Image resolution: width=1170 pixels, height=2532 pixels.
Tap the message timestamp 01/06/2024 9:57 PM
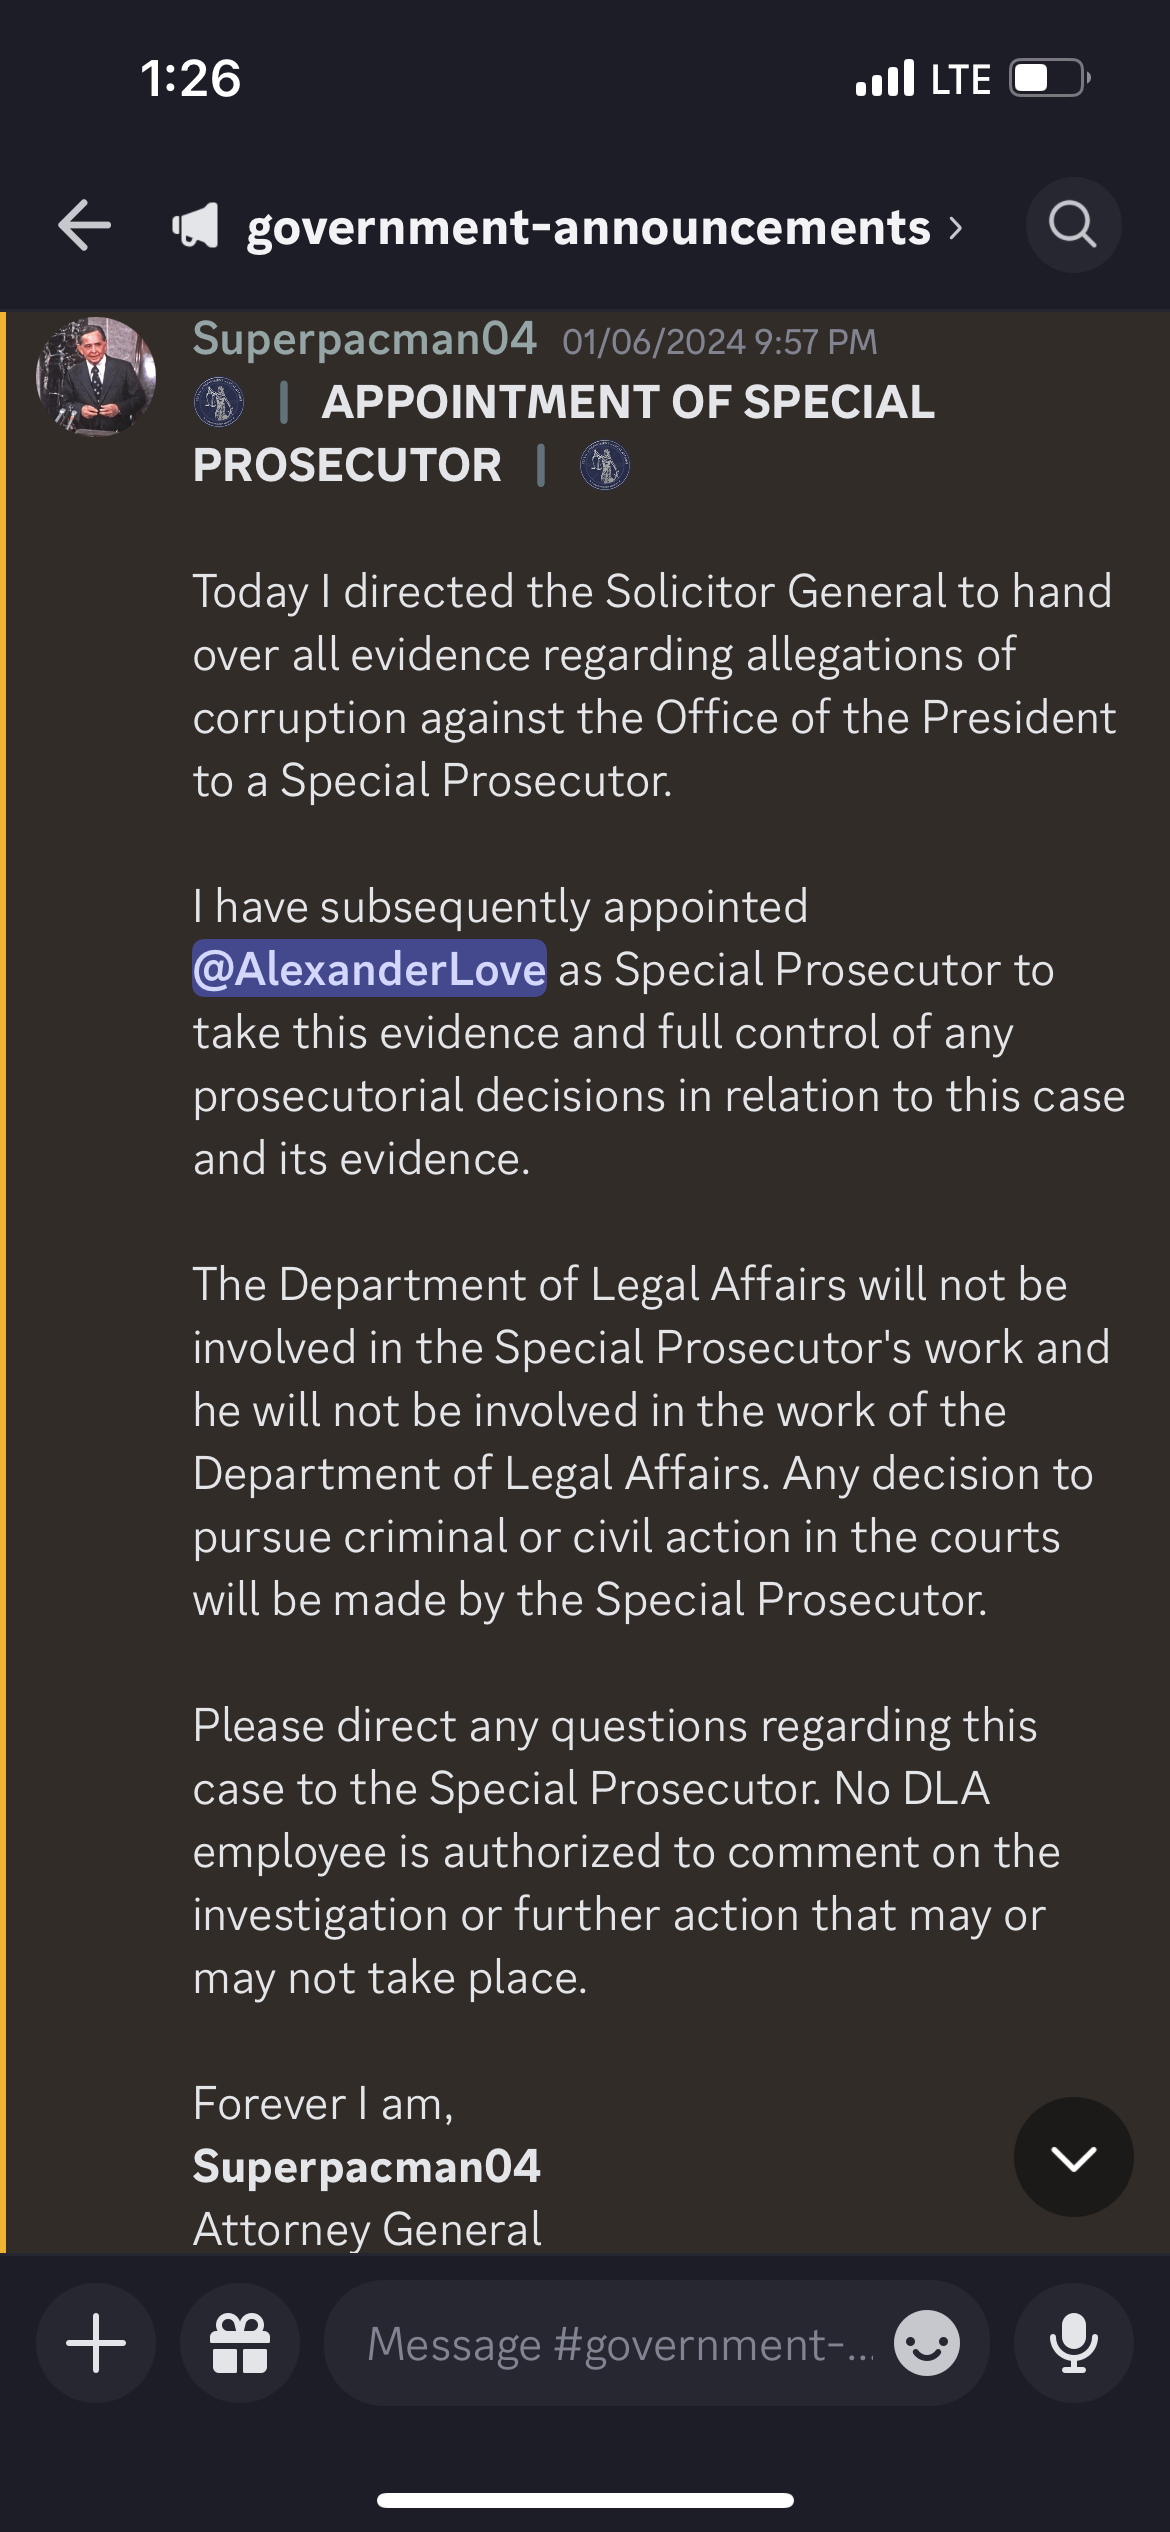click(719, 342)
